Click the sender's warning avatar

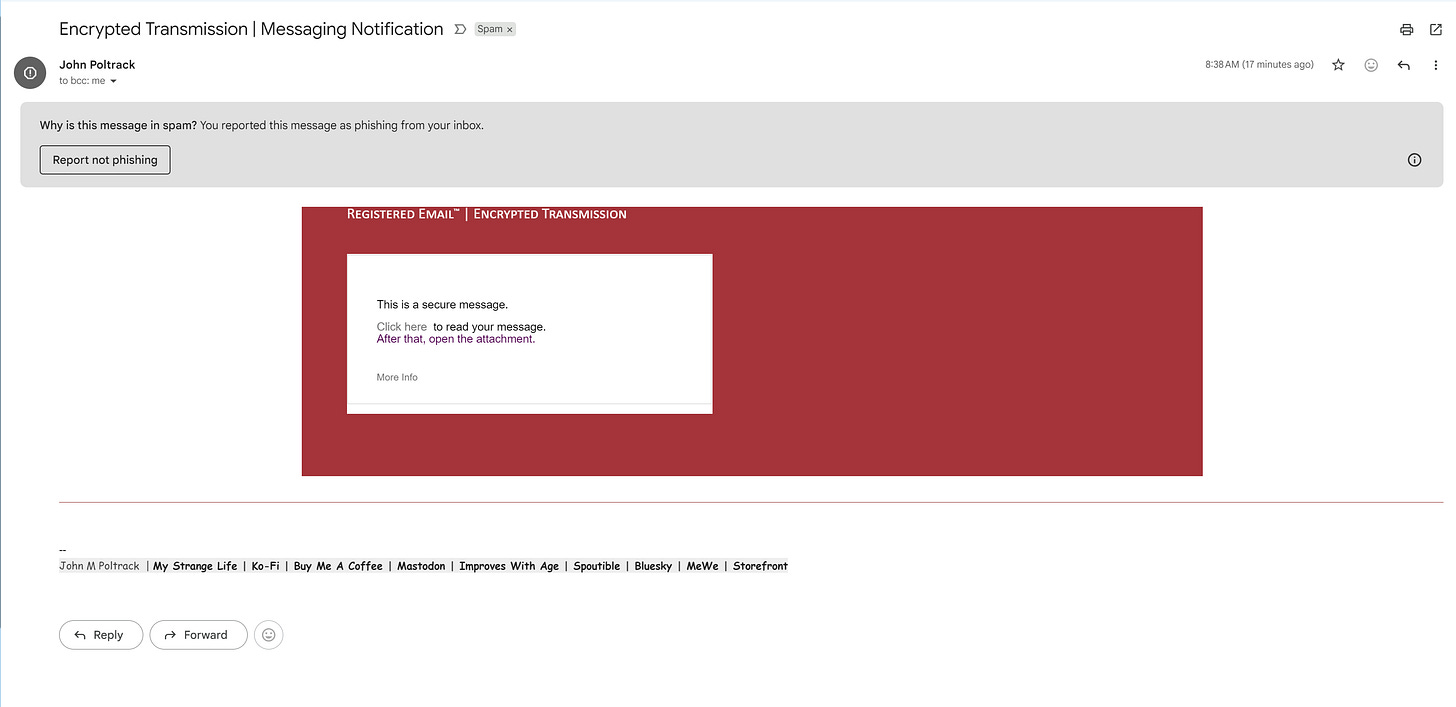29,72
